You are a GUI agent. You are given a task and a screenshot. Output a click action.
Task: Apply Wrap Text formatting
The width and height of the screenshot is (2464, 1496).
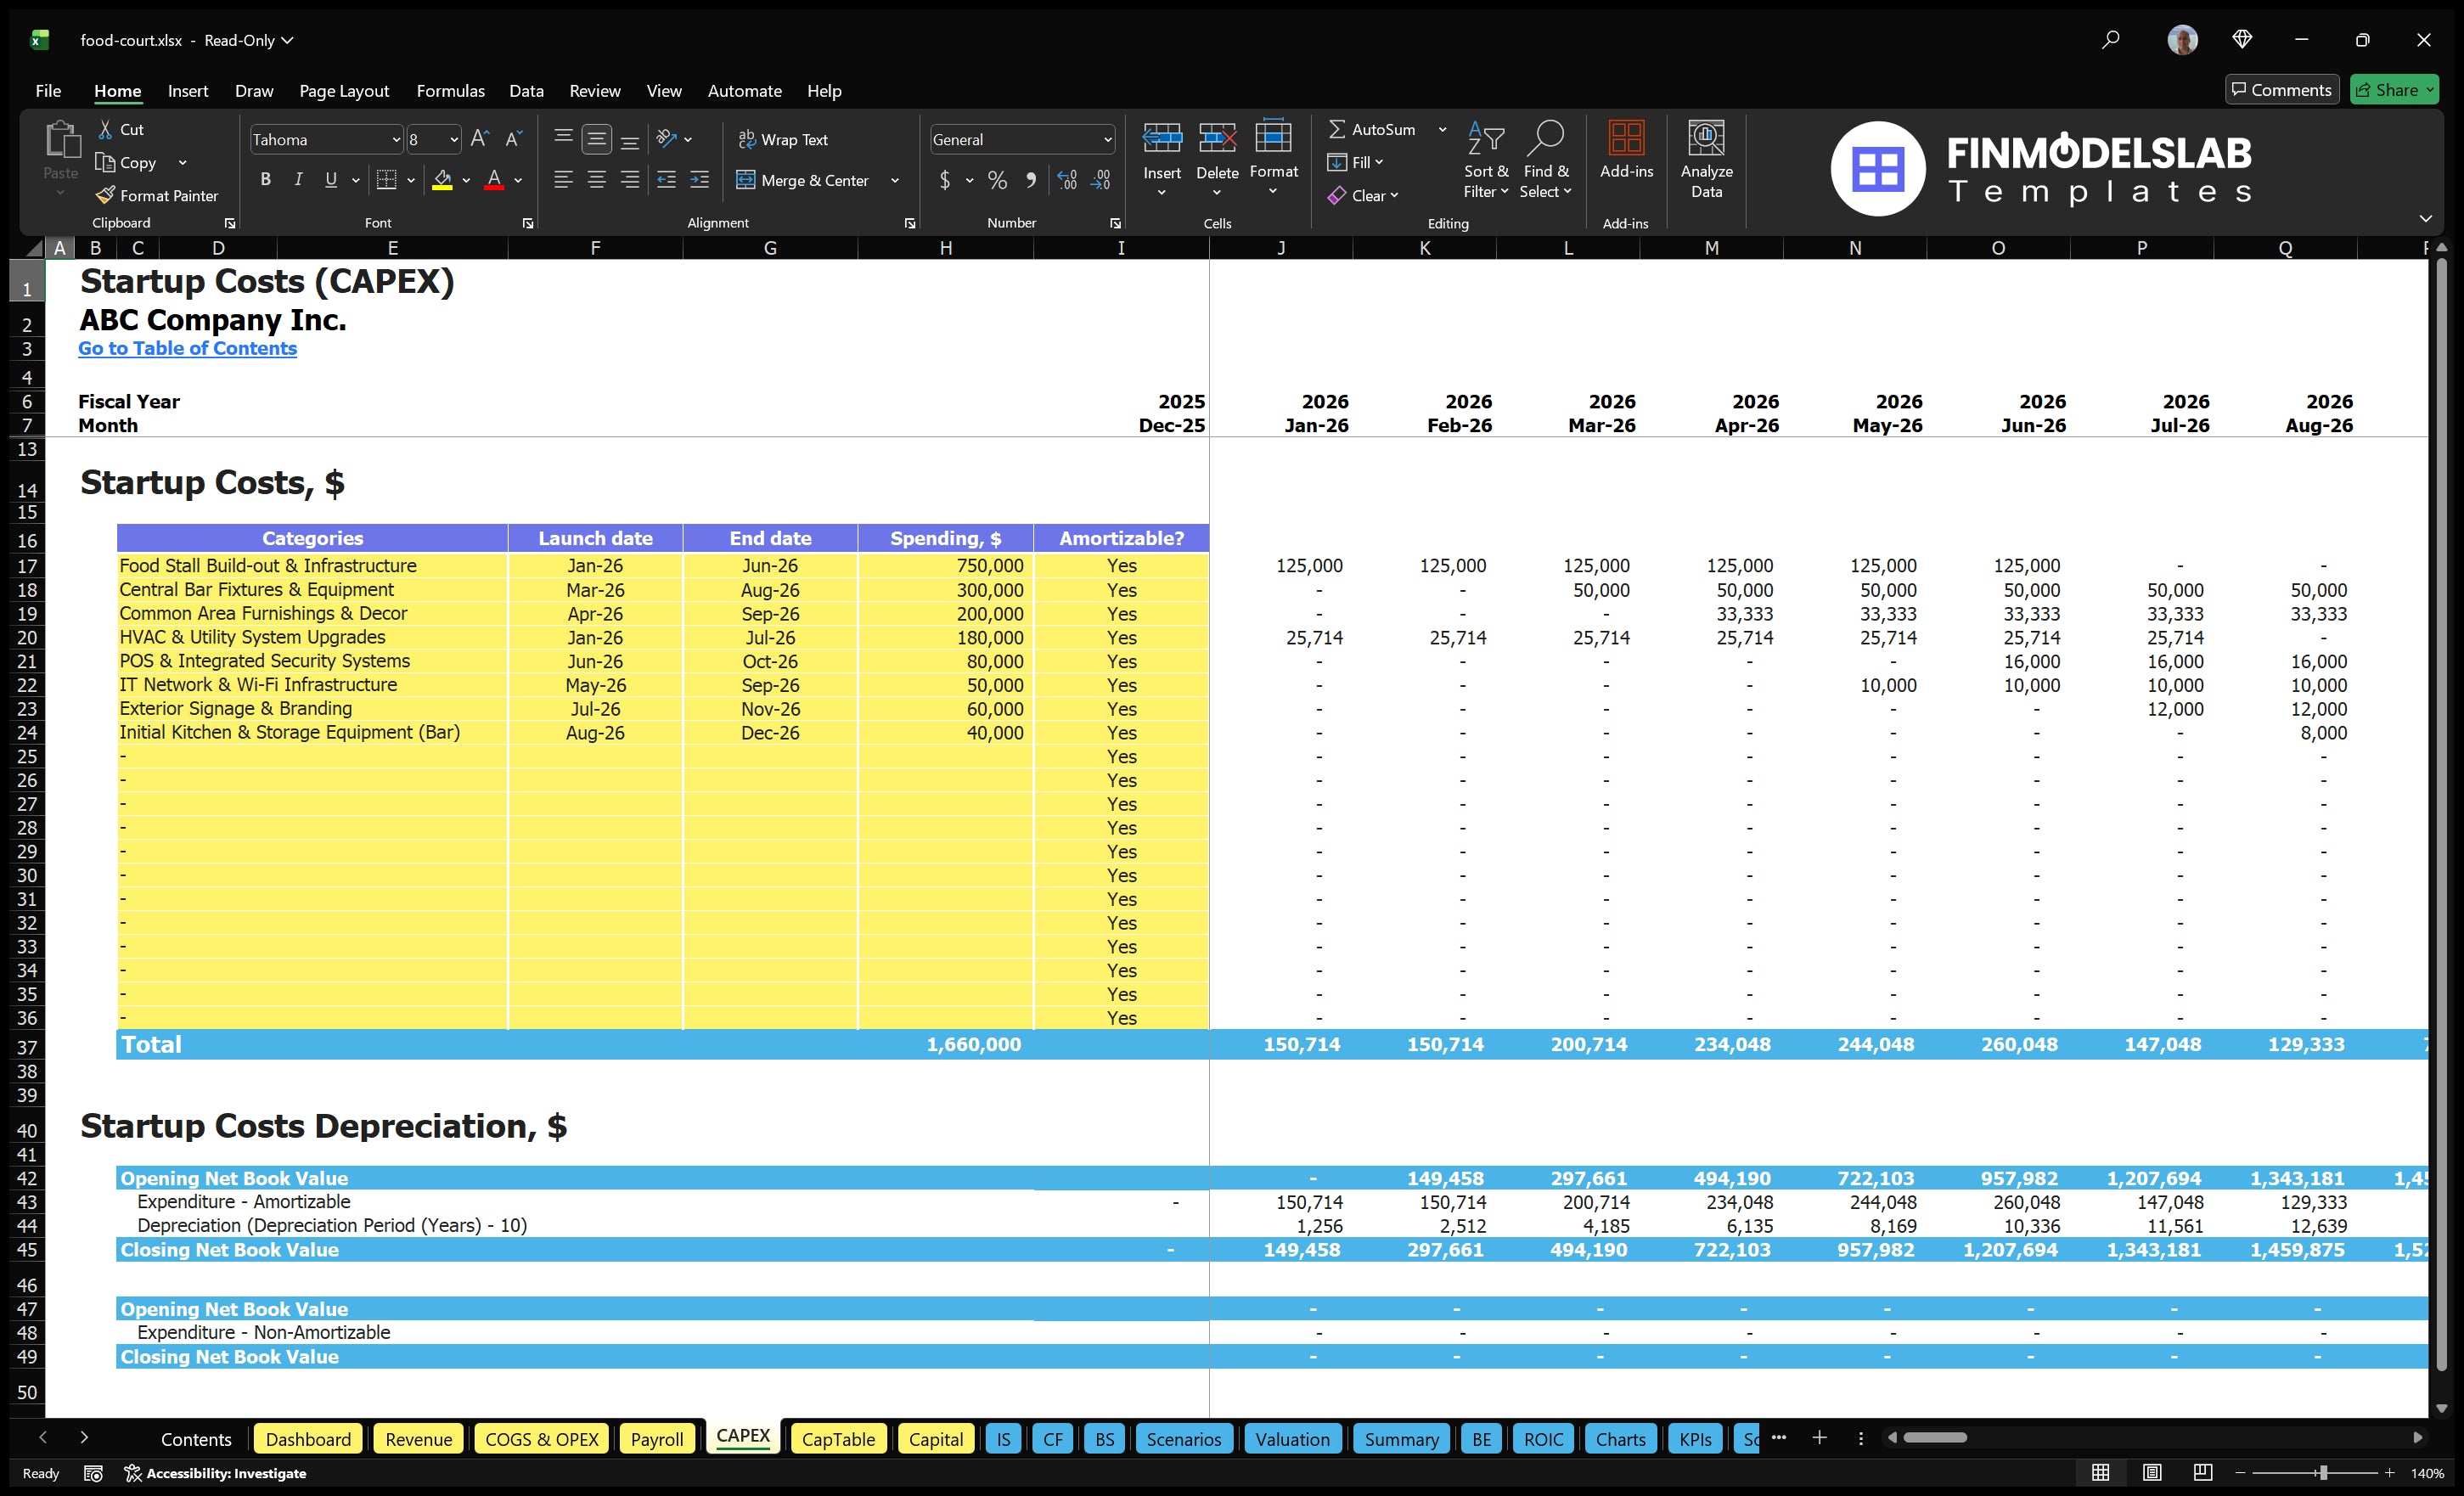click(785, 139)
